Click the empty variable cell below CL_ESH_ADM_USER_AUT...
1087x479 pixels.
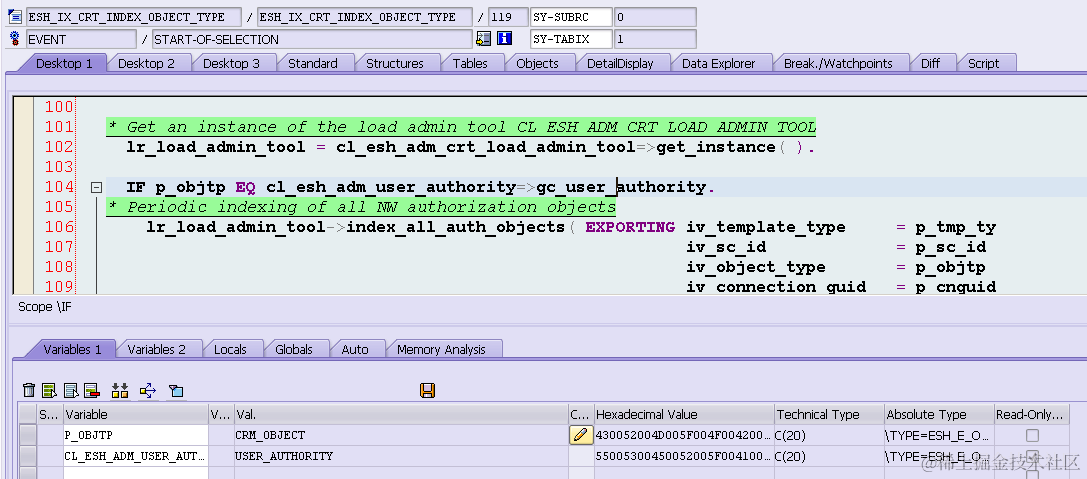coord(136,473)
